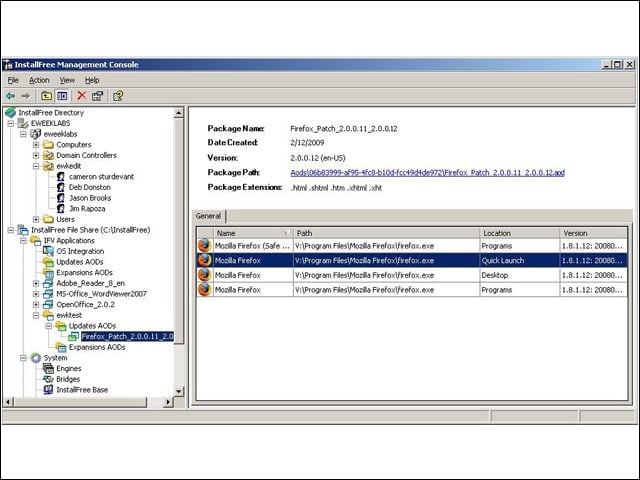
Task: Select Expansions AODs under ewktest
Action: pyautogui.click(x=97, y=347)
